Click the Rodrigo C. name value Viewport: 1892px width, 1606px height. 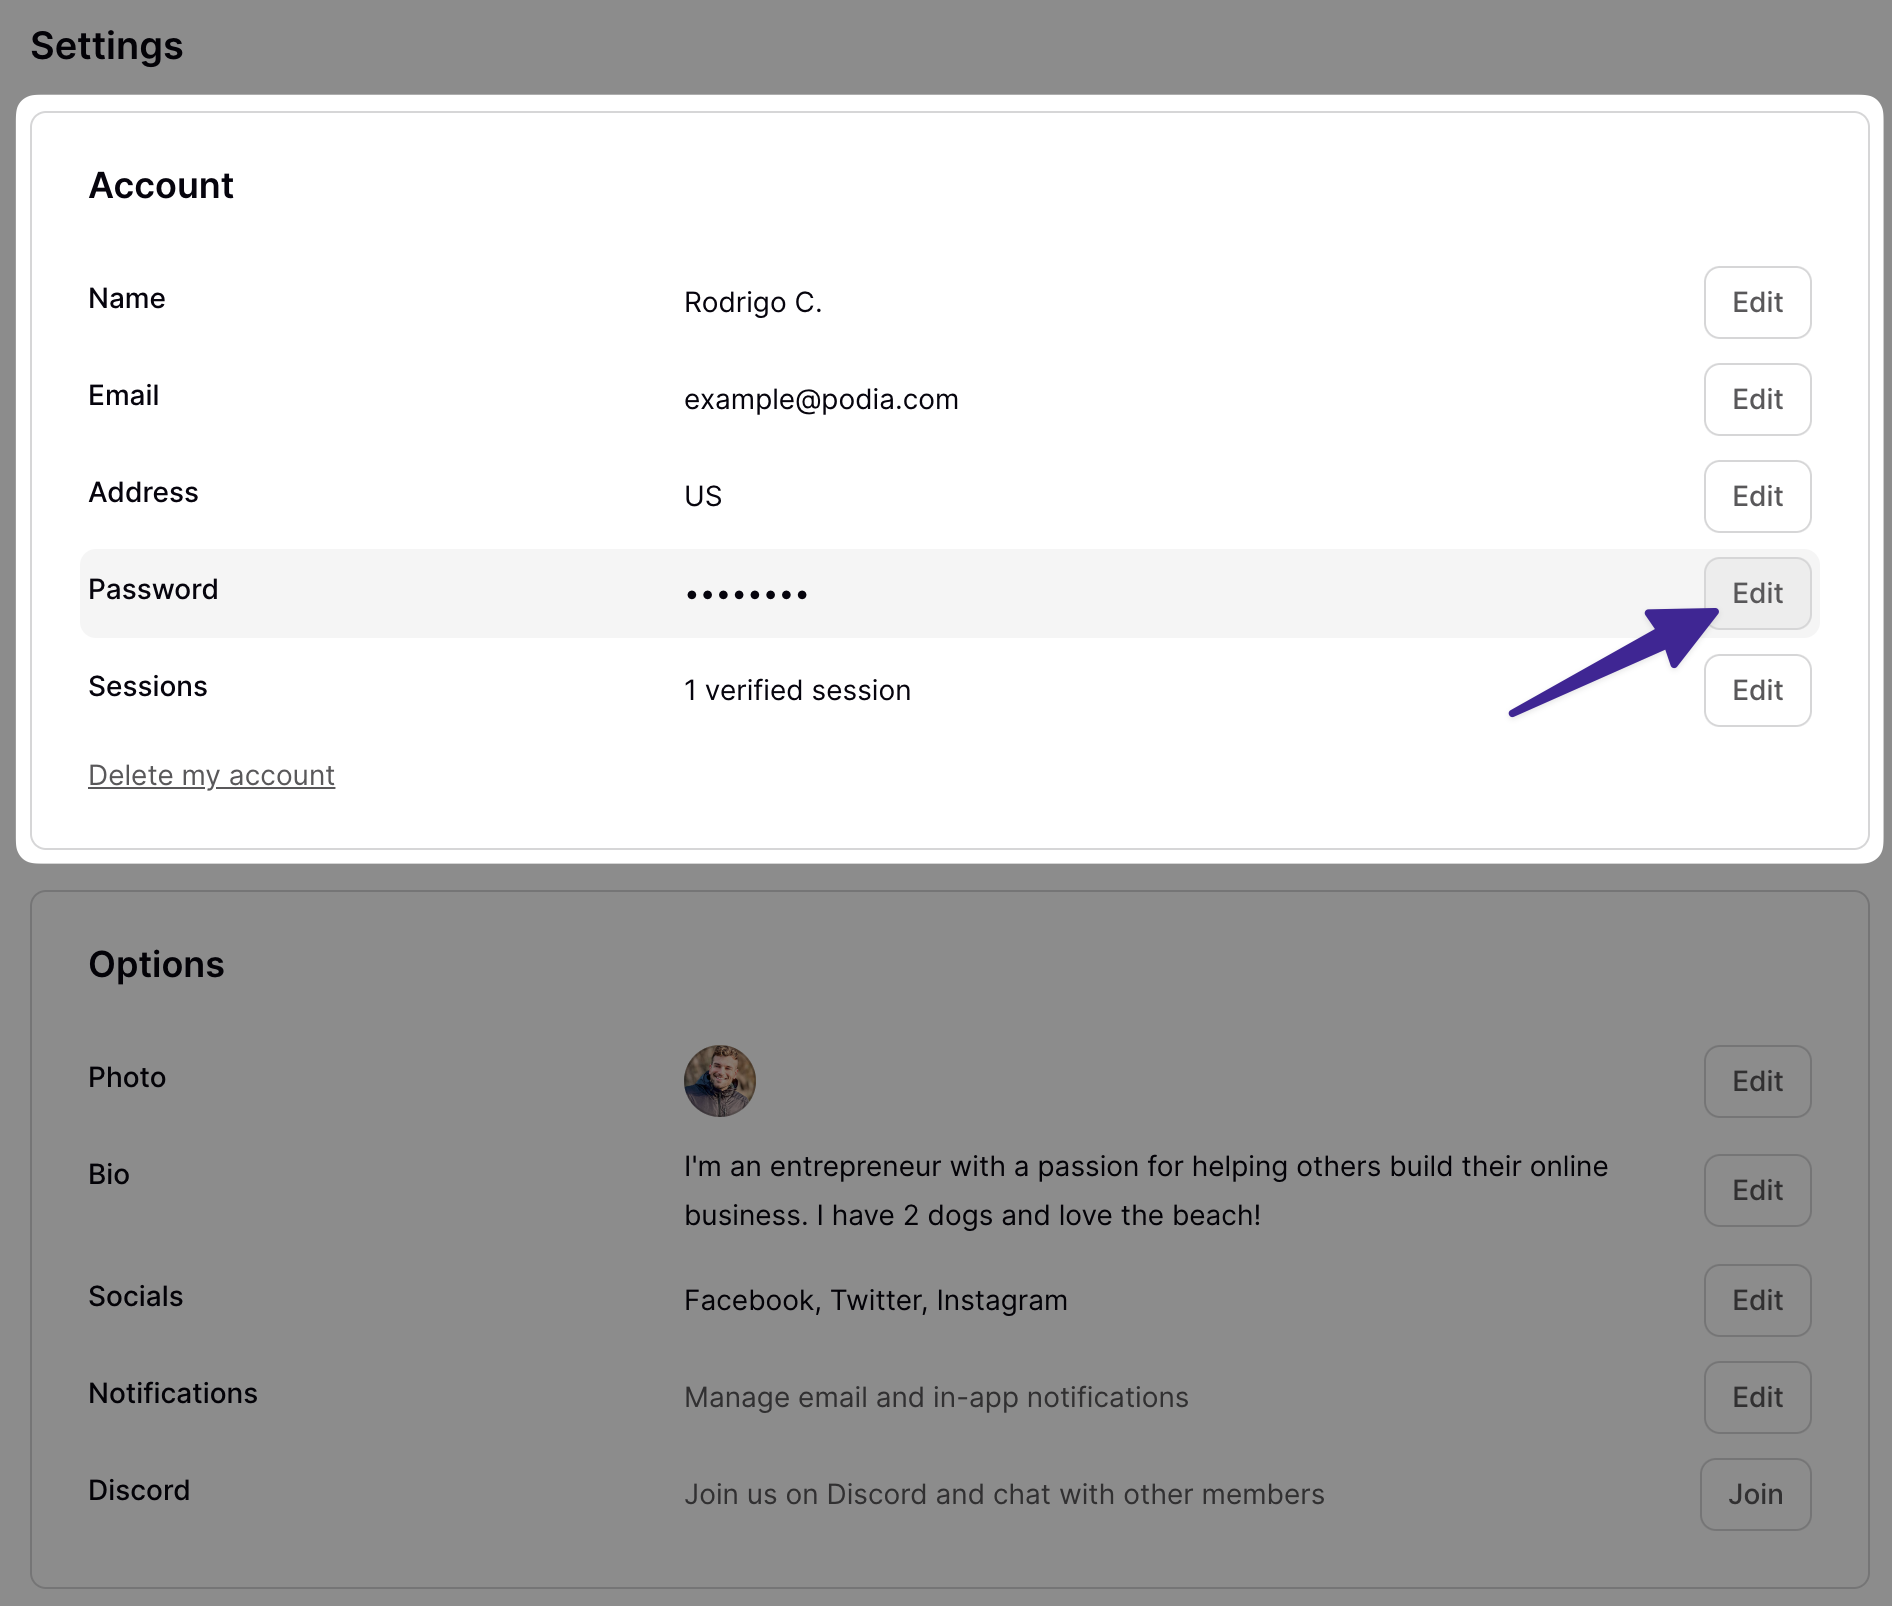(752, 302)
